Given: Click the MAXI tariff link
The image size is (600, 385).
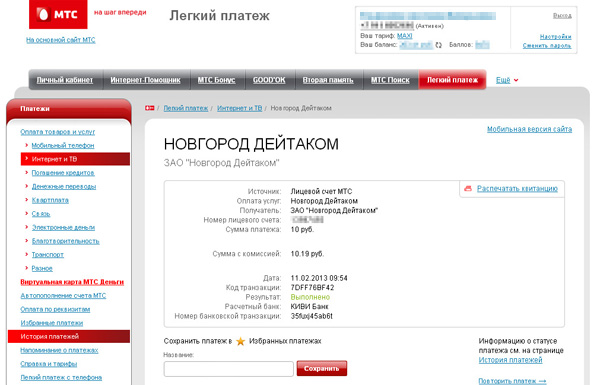Looking at the screenshot, I should (404, 36).
